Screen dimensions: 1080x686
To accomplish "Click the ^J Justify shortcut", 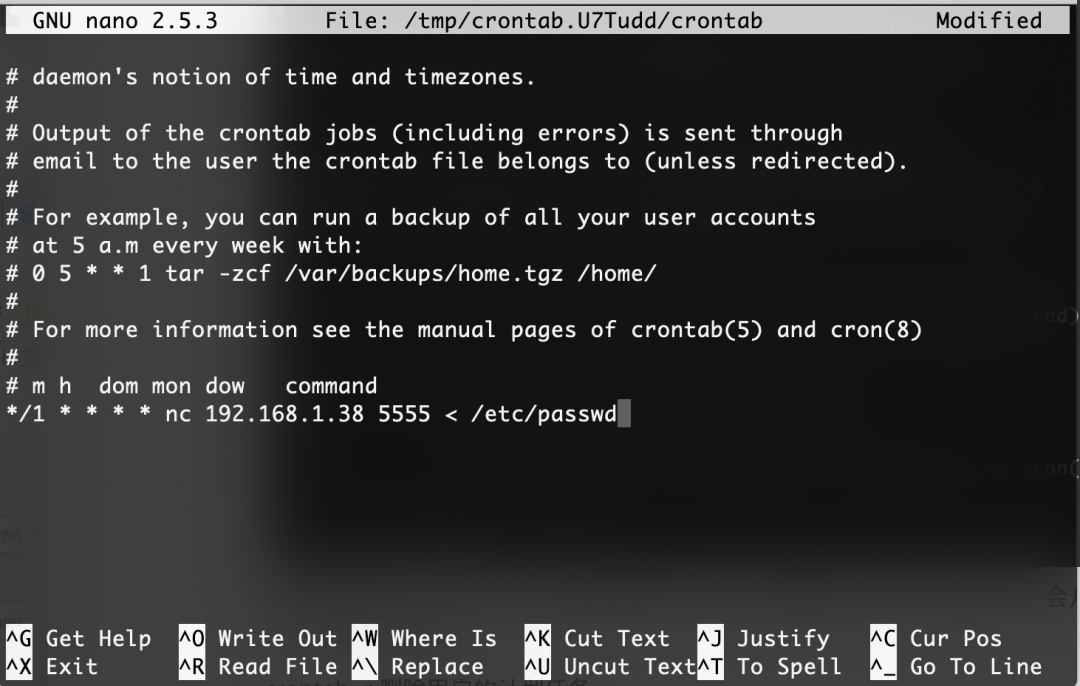I will point(764,638).
